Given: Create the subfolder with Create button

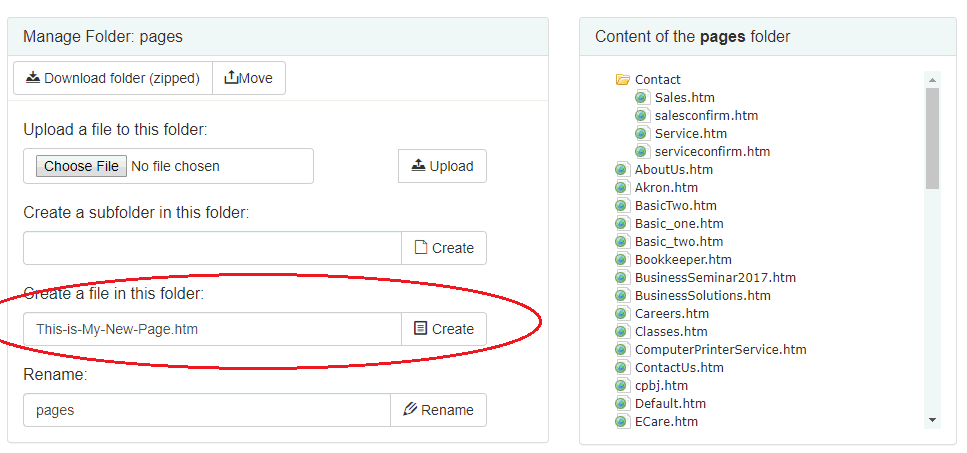Looking at the screenshot, I should pos(444,248).
